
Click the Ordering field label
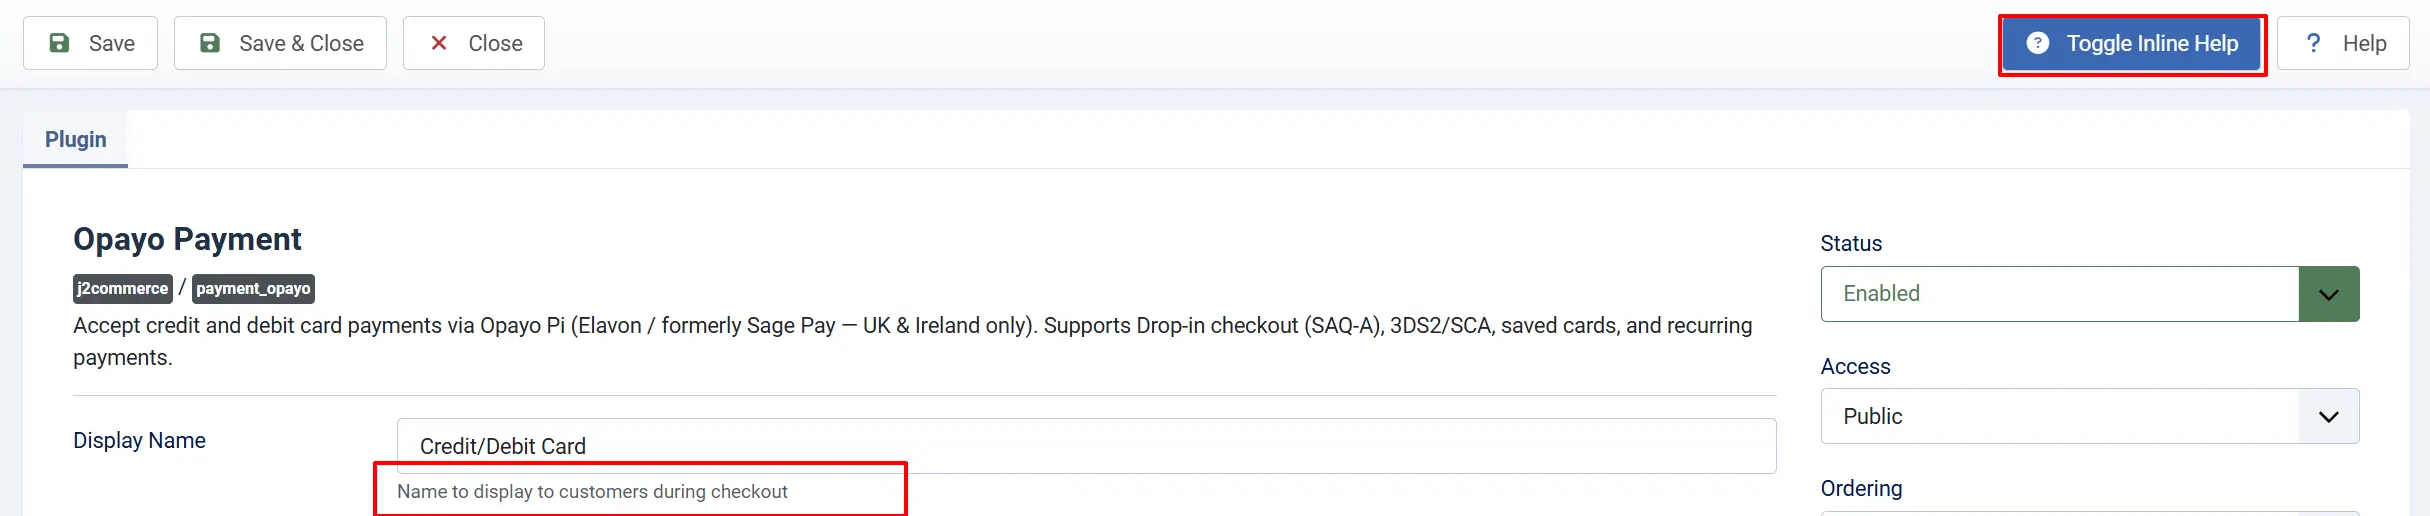tap(1861, 488)
